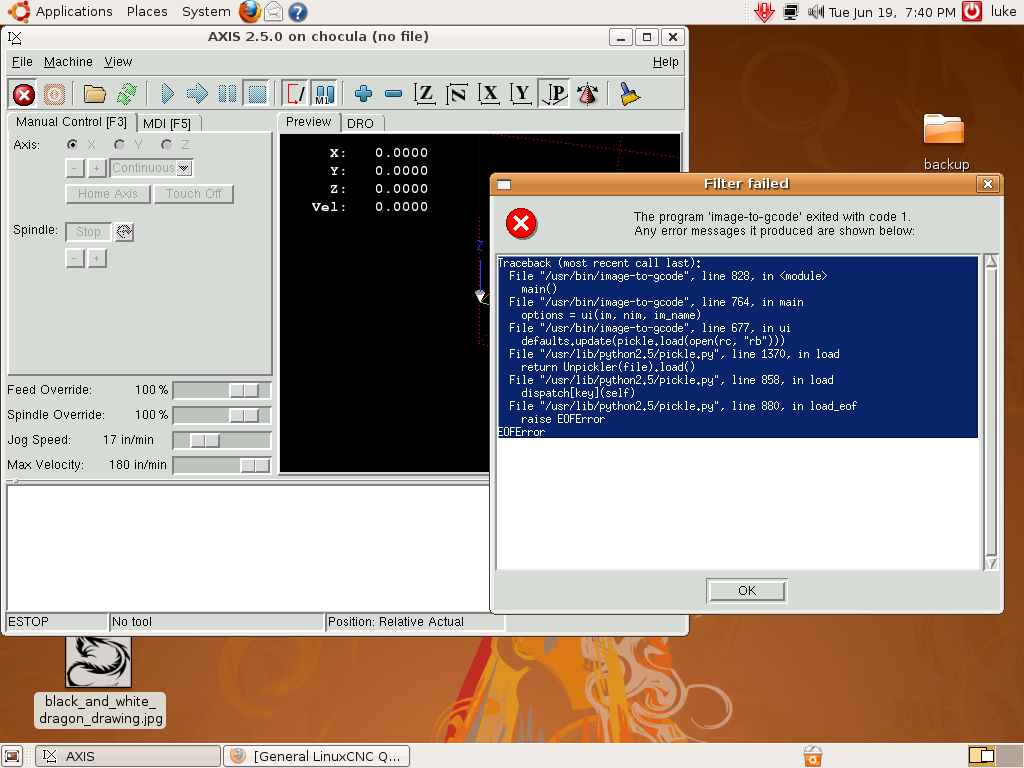Increase spindle speed plus button
The width and height of the screenshot is (1024, 768).
(97, 259)
